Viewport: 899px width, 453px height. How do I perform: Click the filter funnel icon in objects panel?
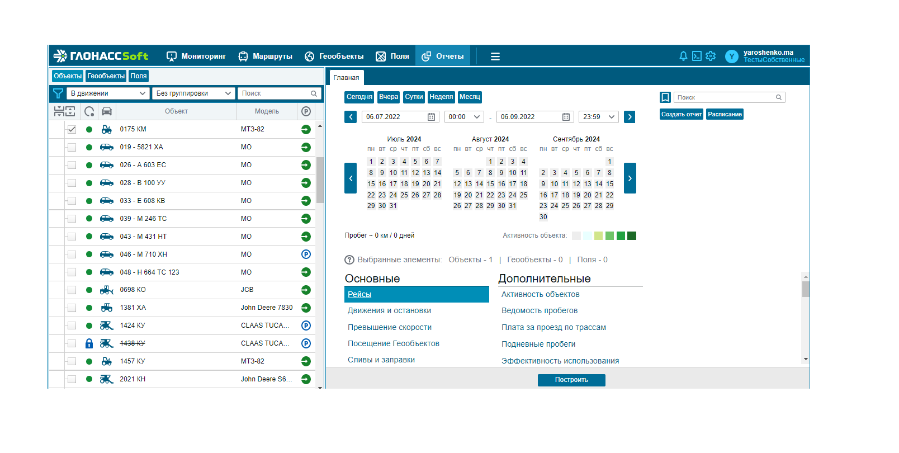click(58, 93)
